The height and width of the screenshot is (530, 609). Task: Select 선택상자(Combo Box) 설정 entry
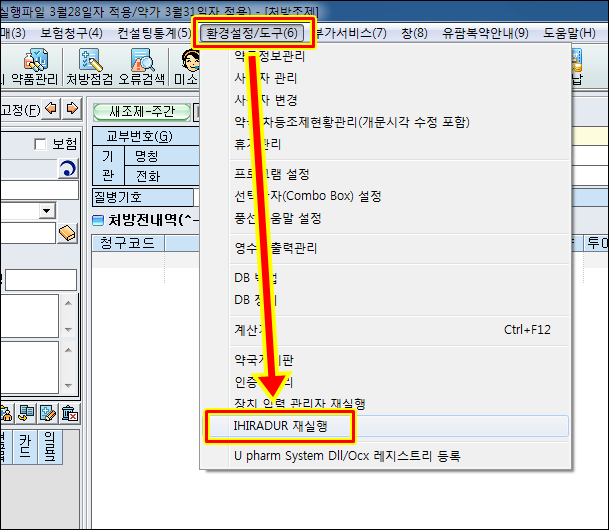point(385,196)
